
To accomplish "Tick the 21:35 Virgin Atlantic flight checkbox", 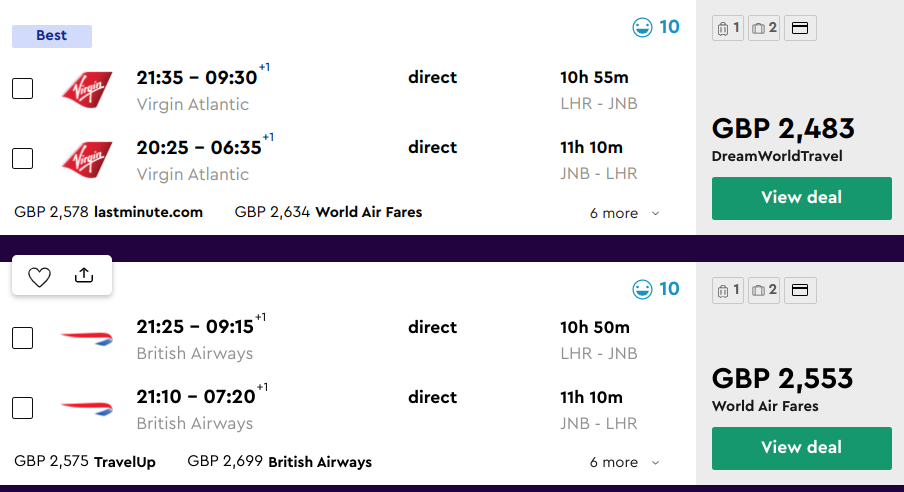I will [22, 88].
